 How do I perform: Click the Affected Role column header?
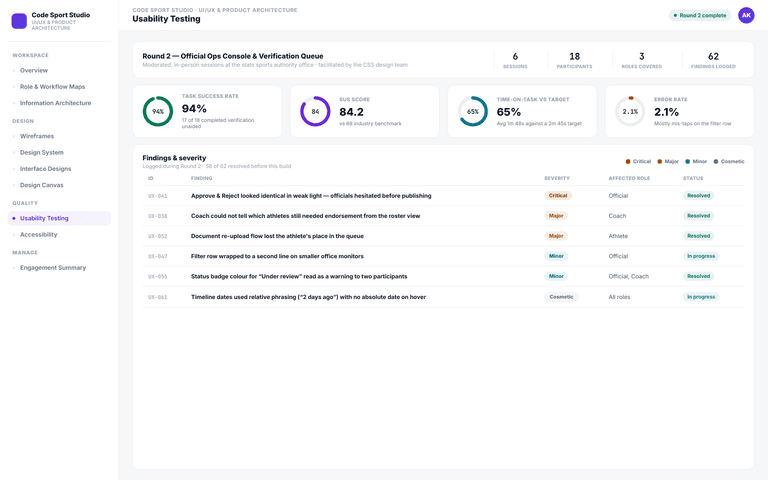[x=629, y=178]
